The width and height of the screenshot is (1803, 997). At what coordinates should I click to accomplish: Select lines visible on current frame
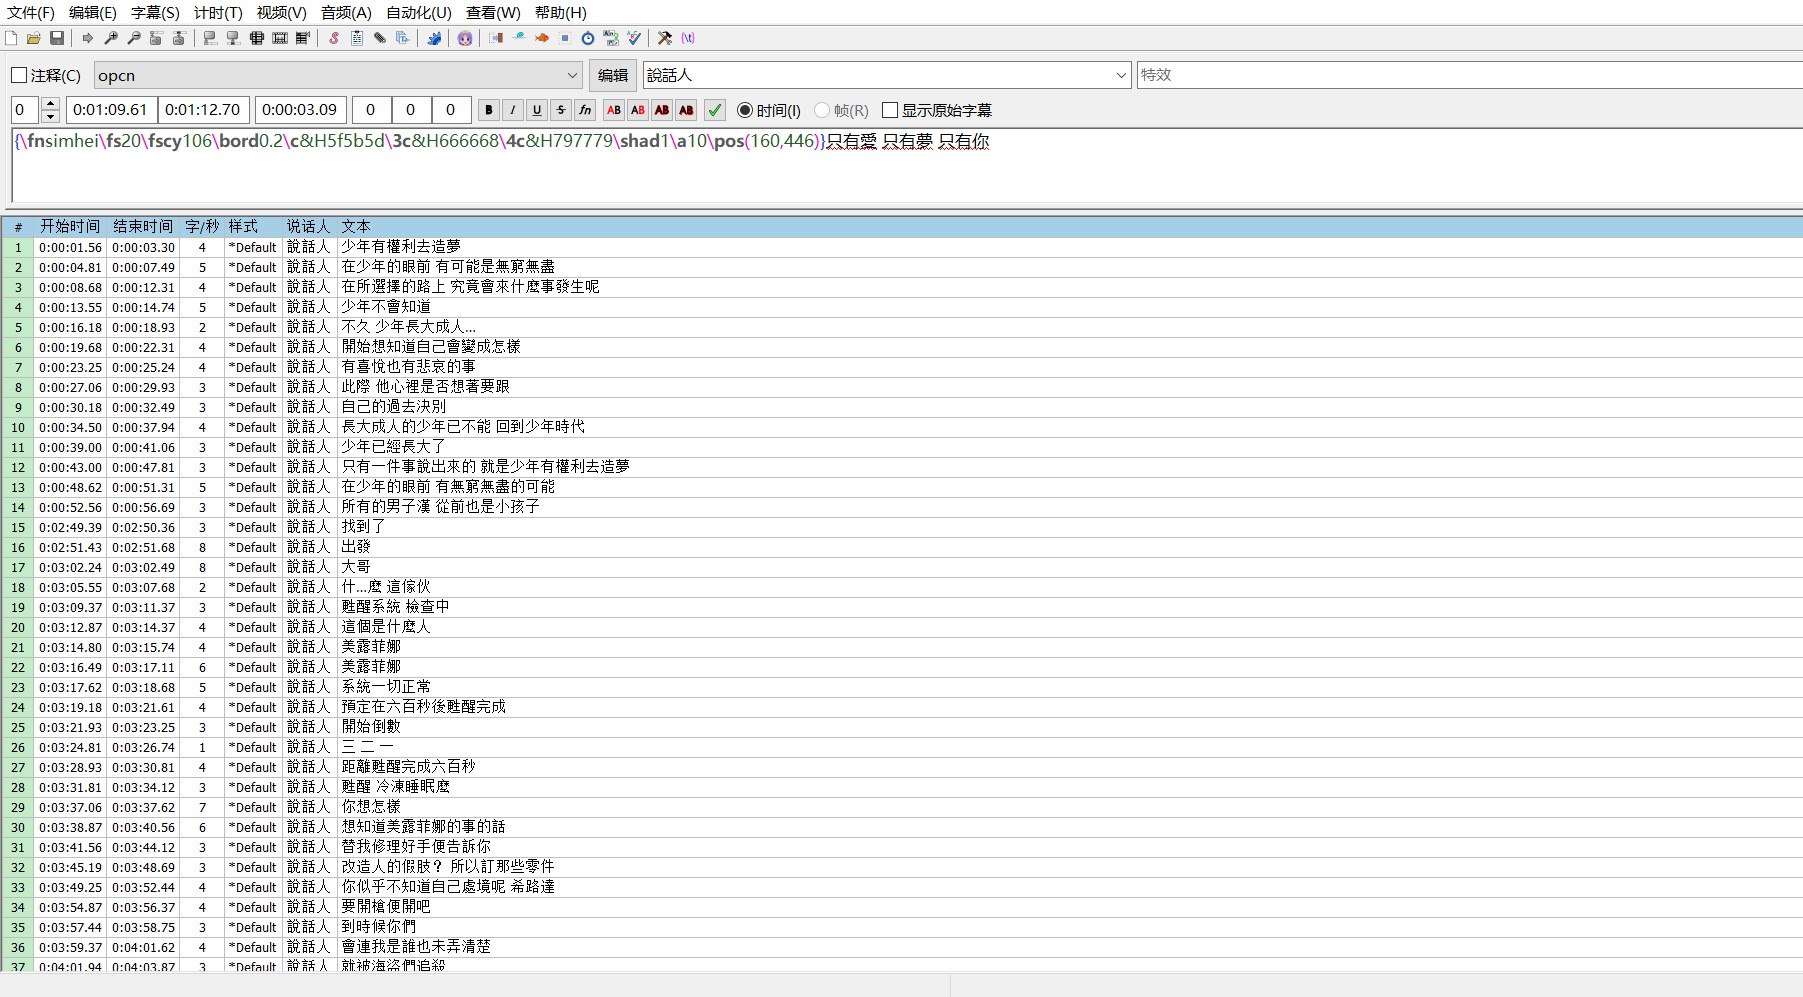click(x=256, y=38)
